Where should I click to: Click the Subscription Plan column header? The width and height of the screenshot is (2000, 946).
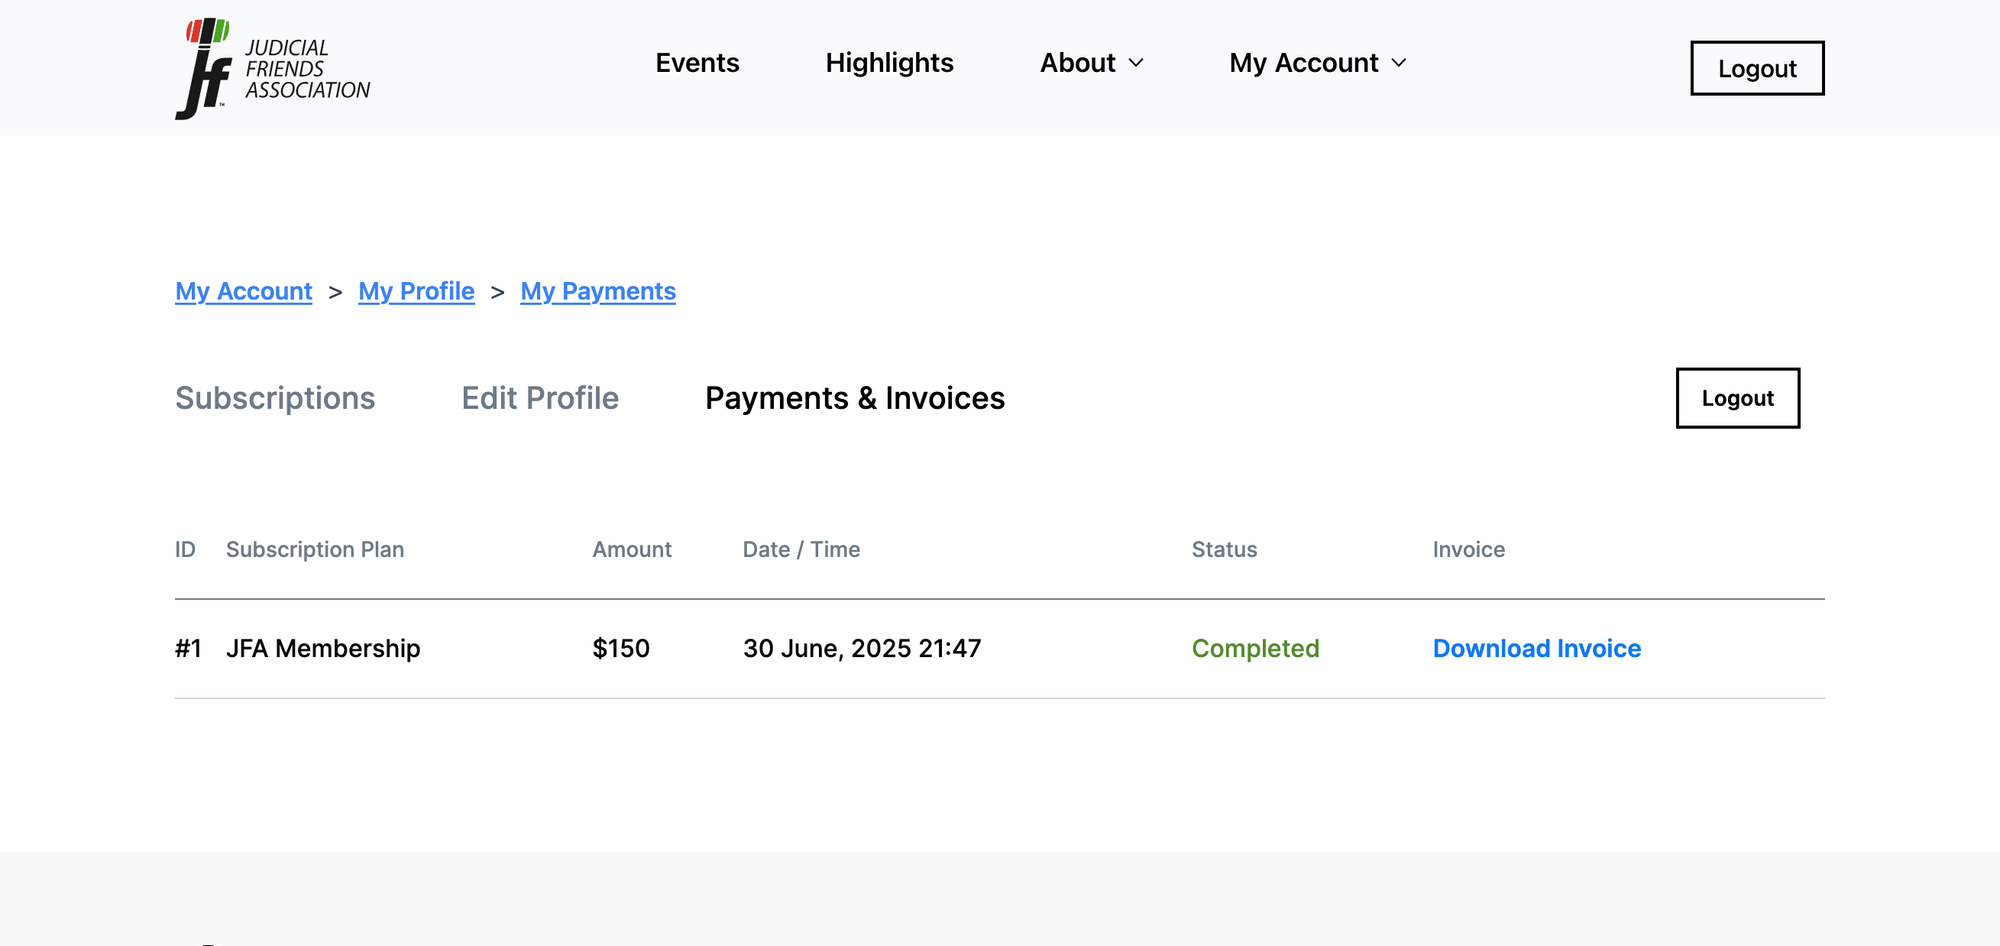[x=315, y=550]
